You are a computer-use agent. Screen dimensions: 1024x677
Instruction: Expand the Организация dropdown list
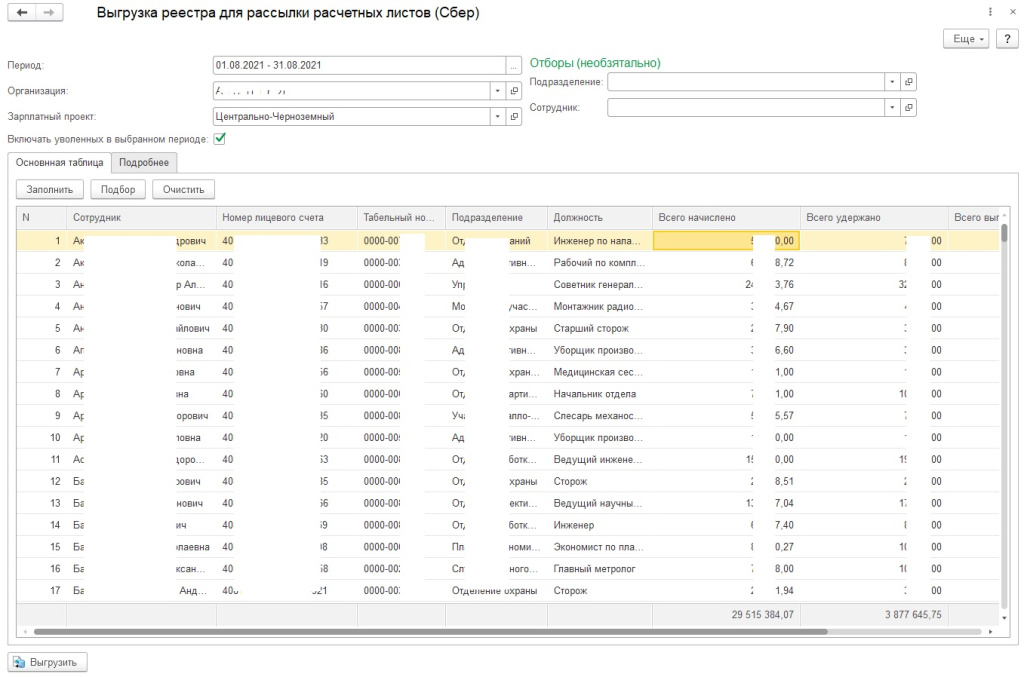pos(499,90)
